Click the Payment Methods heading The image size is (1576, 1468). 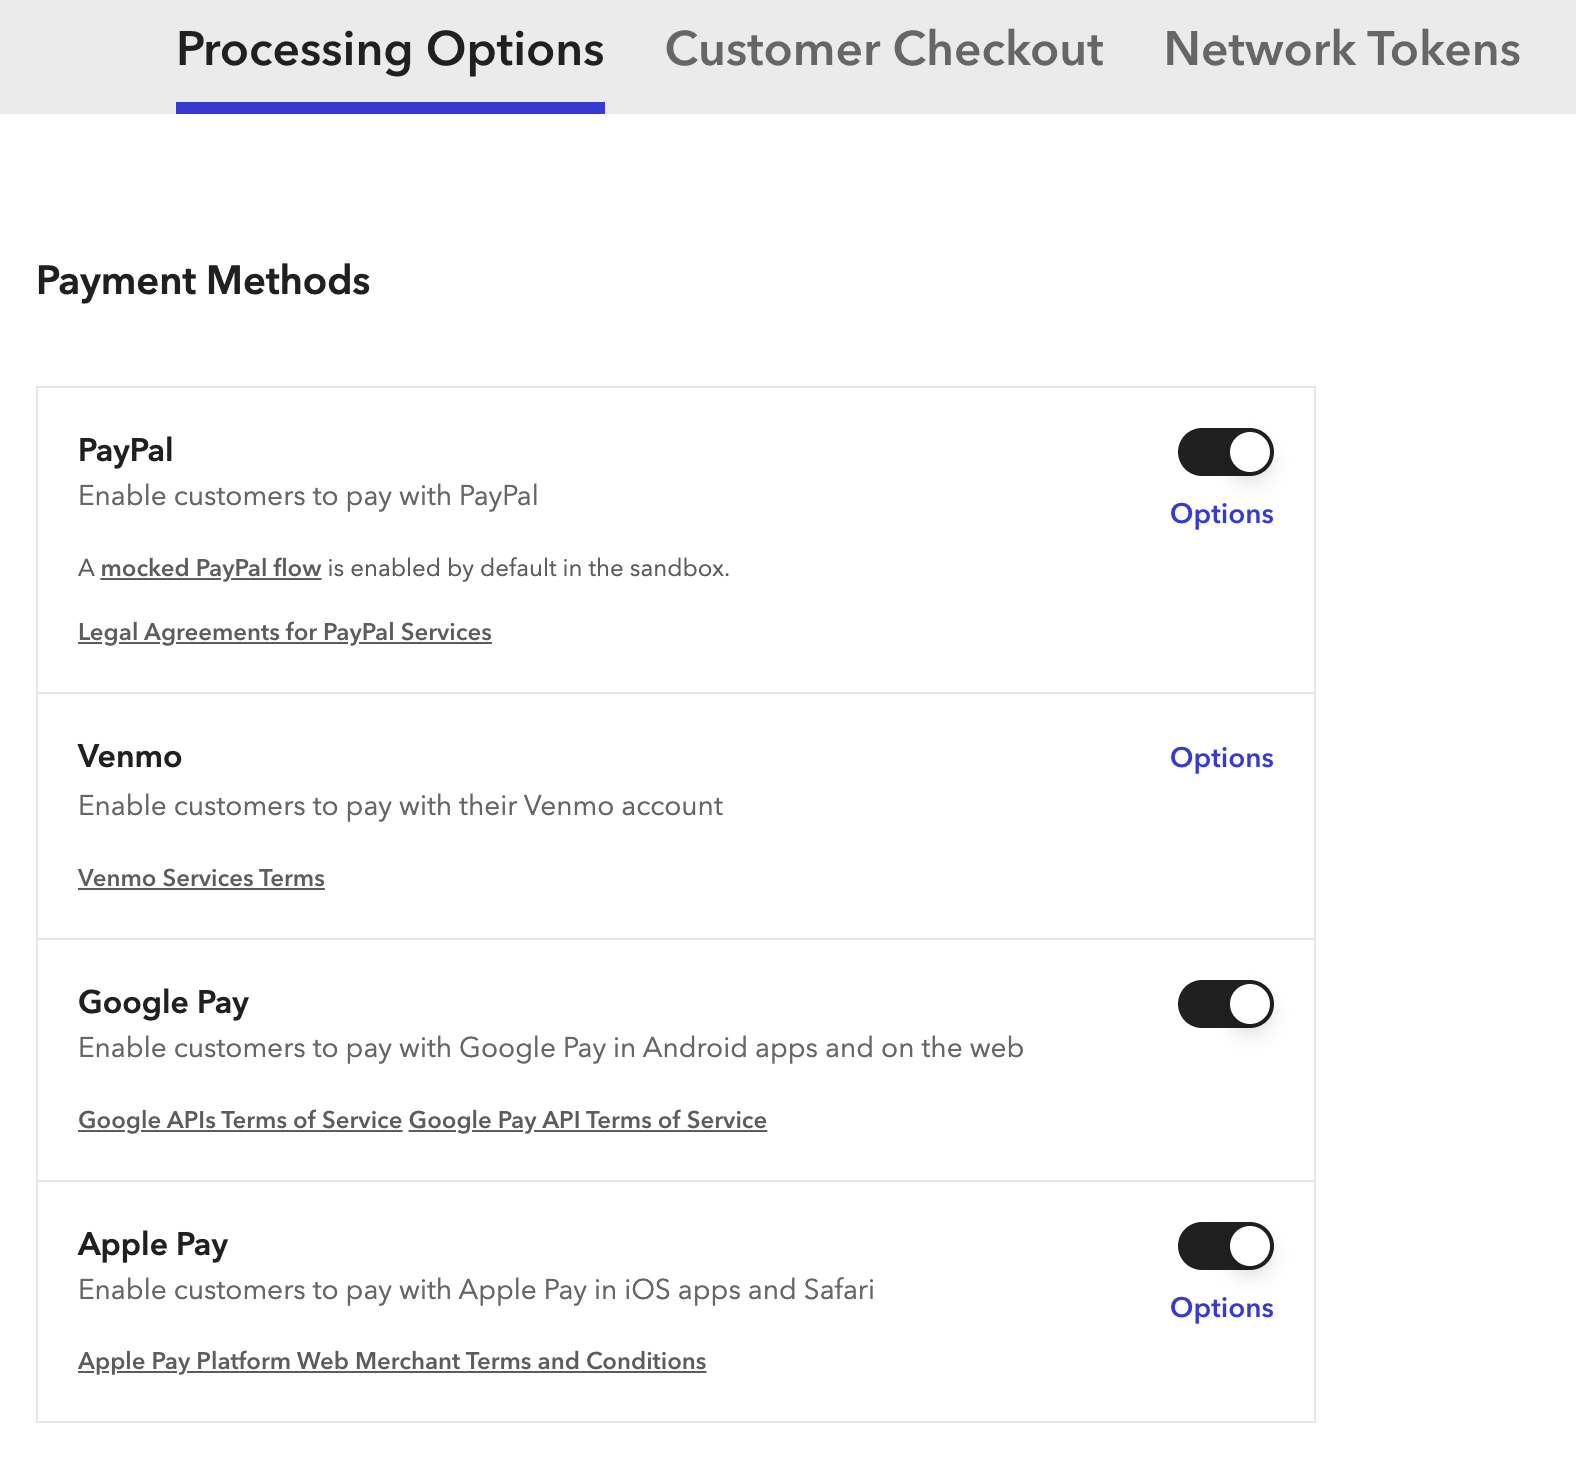click(x=203, y=281)
